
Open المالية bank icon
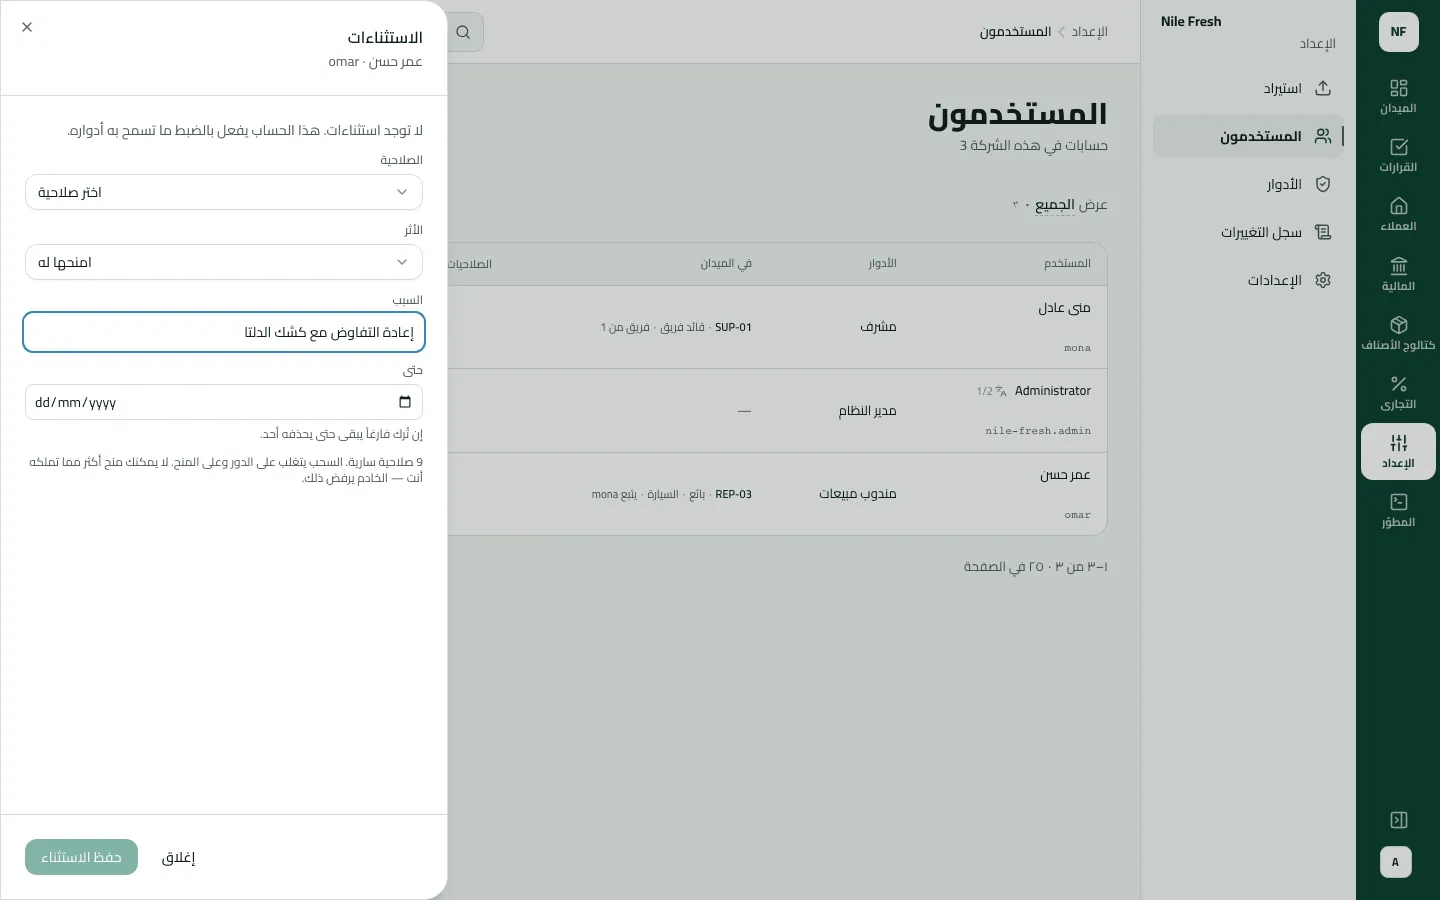[1398, 274]
